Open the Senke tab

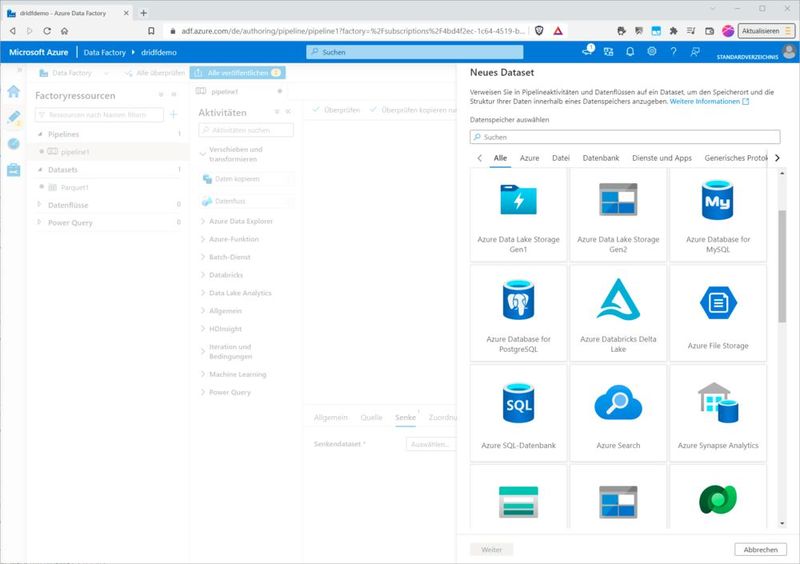coord(405,418)
